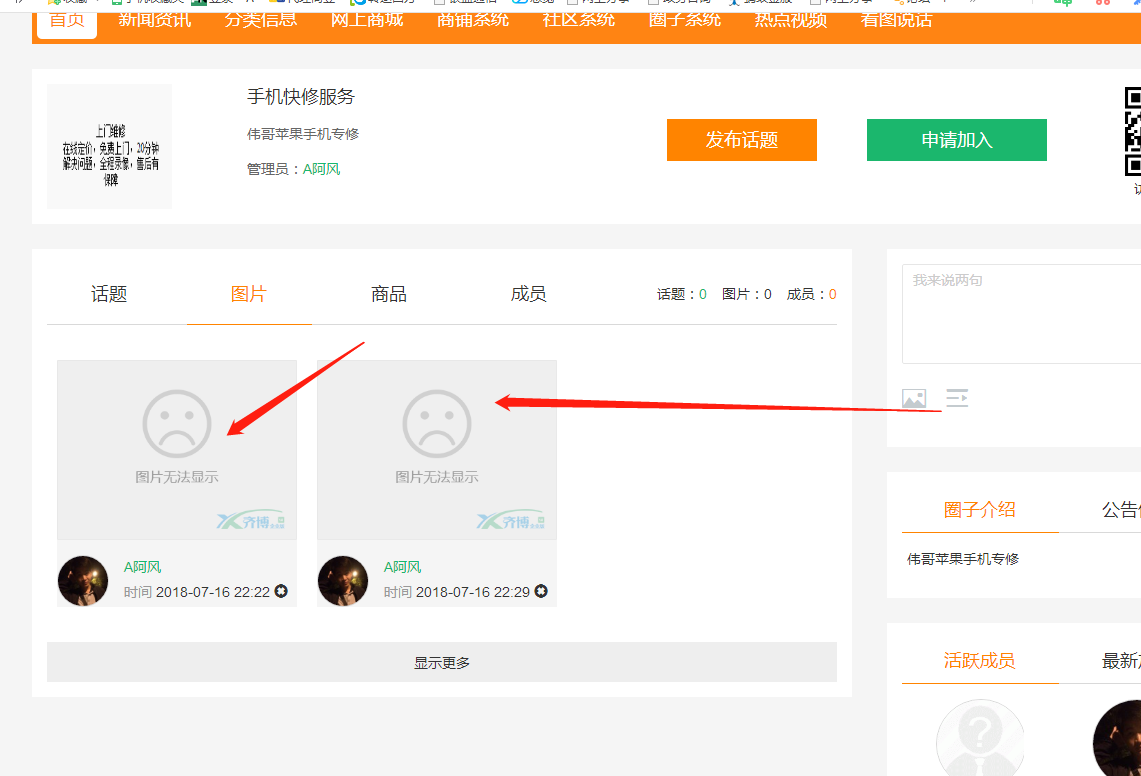The image size is (1141, 776).
Task: Click A阿风 avatar on second photo card
Action: (x=343, y=581)
